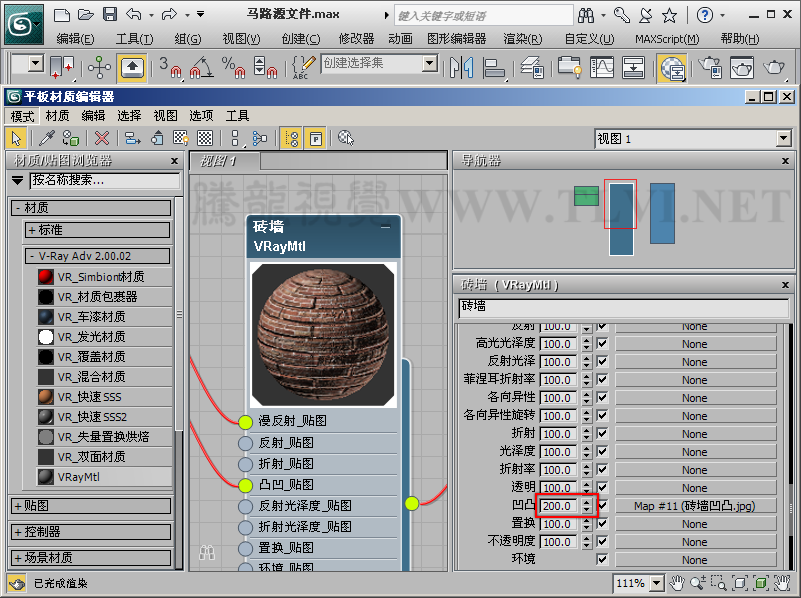This screenshot has height=598, width=801.
Task: Click the Mirror tool icon
Action: [461, 67]
